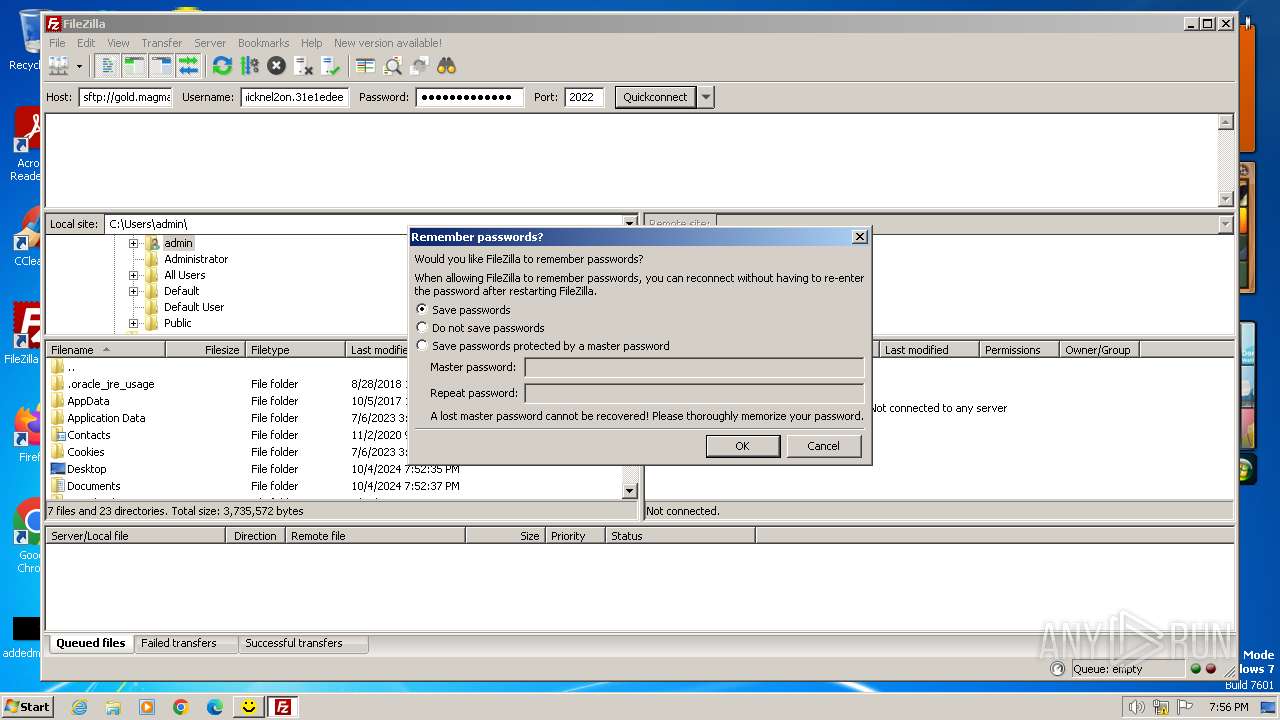
Task: Open the View menu
Action: [118, 43]
